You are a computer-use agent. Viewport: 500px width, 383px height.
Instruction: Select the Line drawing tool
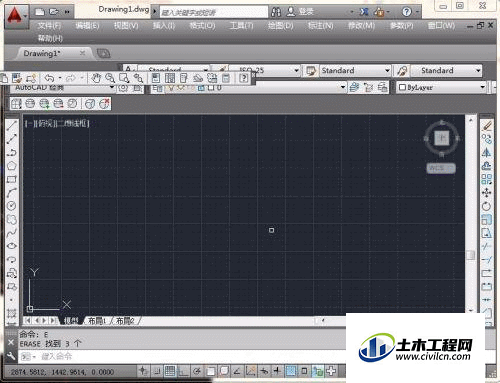[12, 125]
